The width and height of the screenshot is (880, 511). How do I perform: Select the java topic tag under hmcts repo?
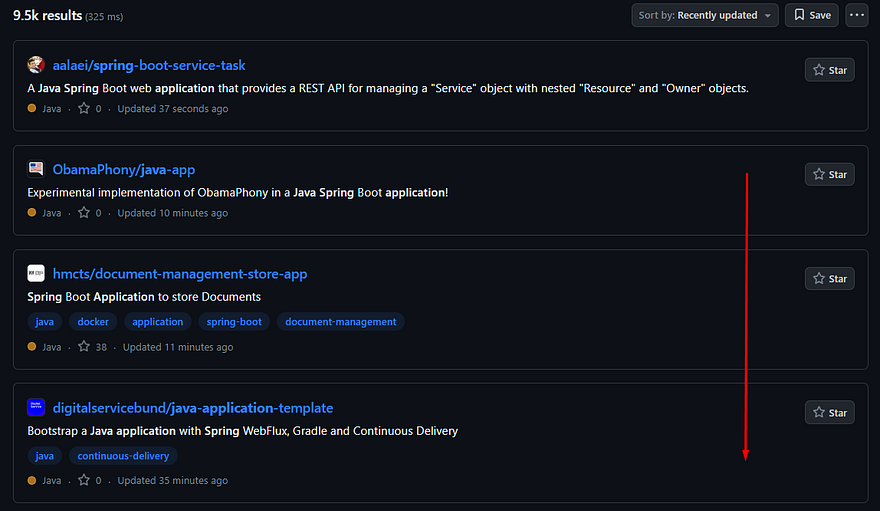[x=44, y=321]
